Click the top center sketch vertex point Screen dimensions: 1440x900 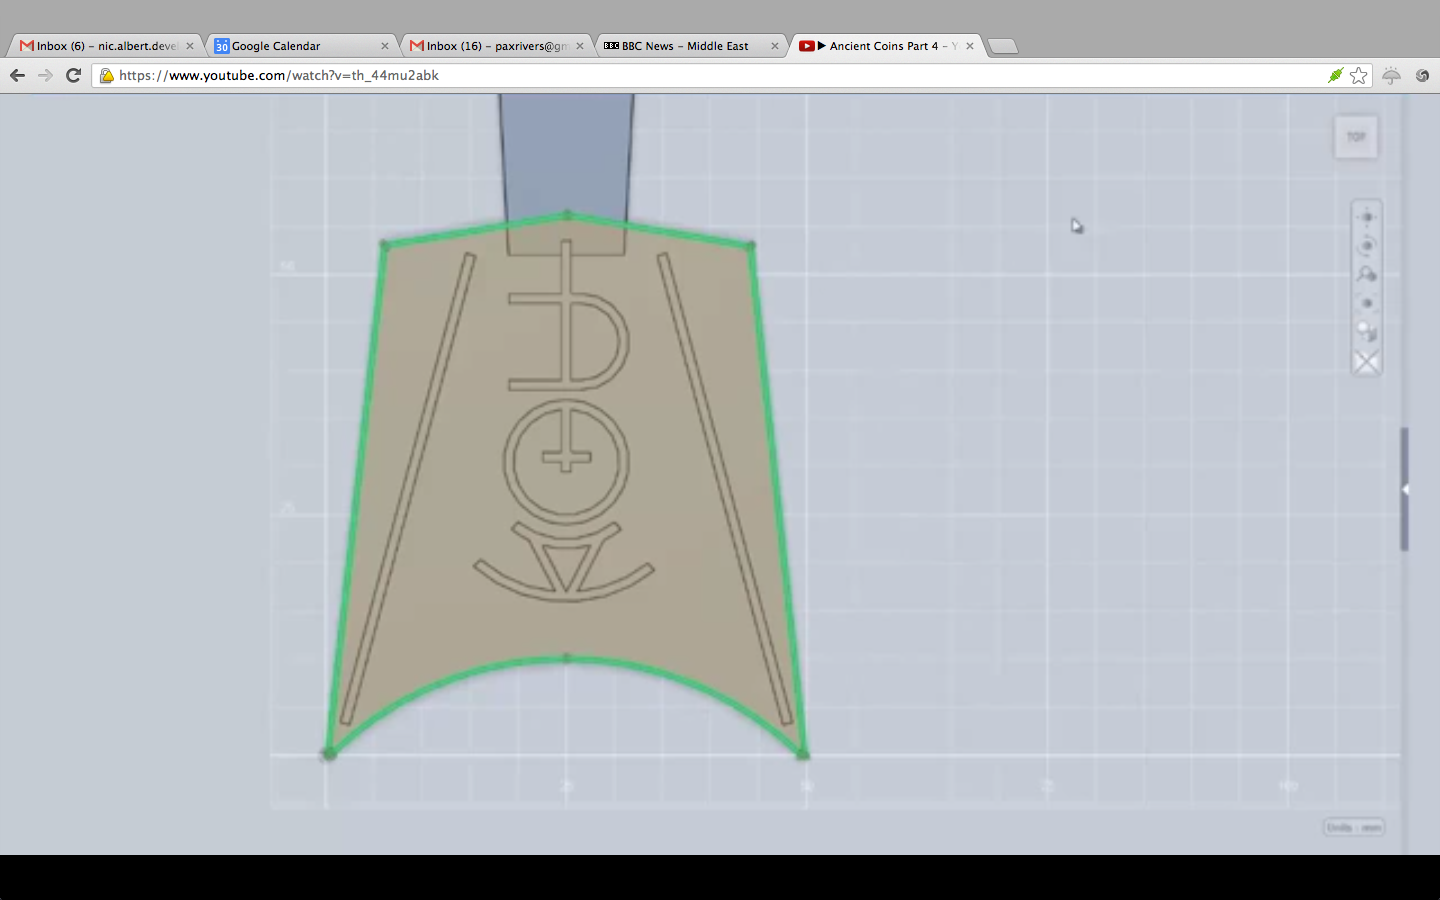click(567, 214)
